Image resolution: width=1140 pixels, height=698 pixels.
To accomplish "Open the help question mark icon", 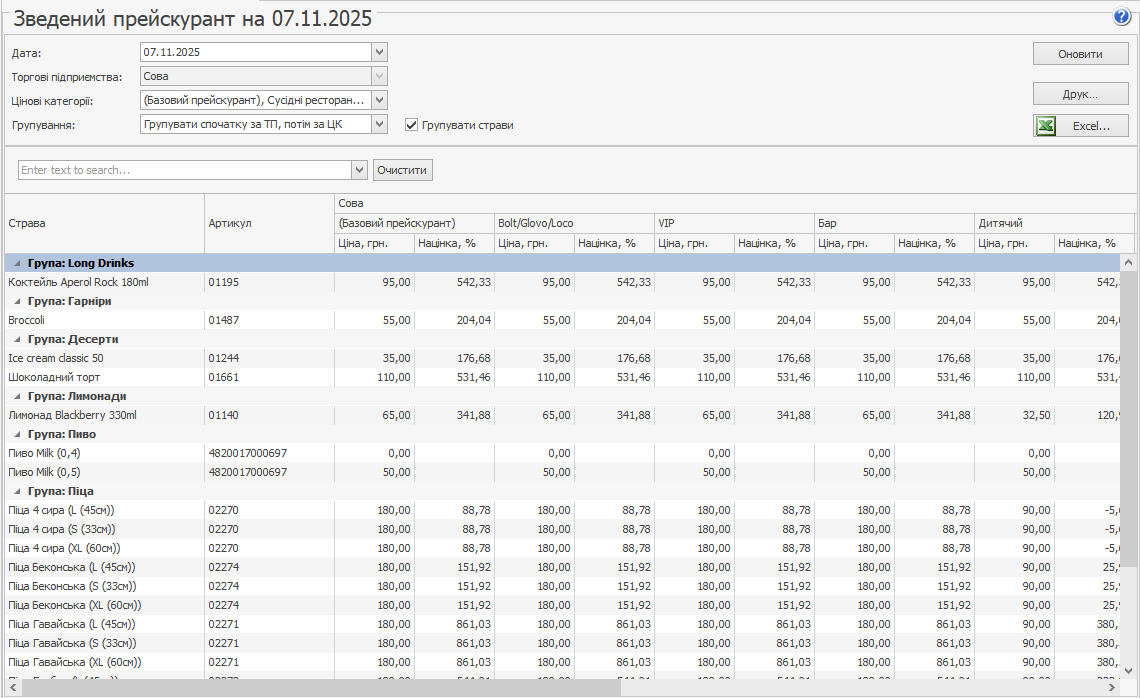I will coord(1121,17).
